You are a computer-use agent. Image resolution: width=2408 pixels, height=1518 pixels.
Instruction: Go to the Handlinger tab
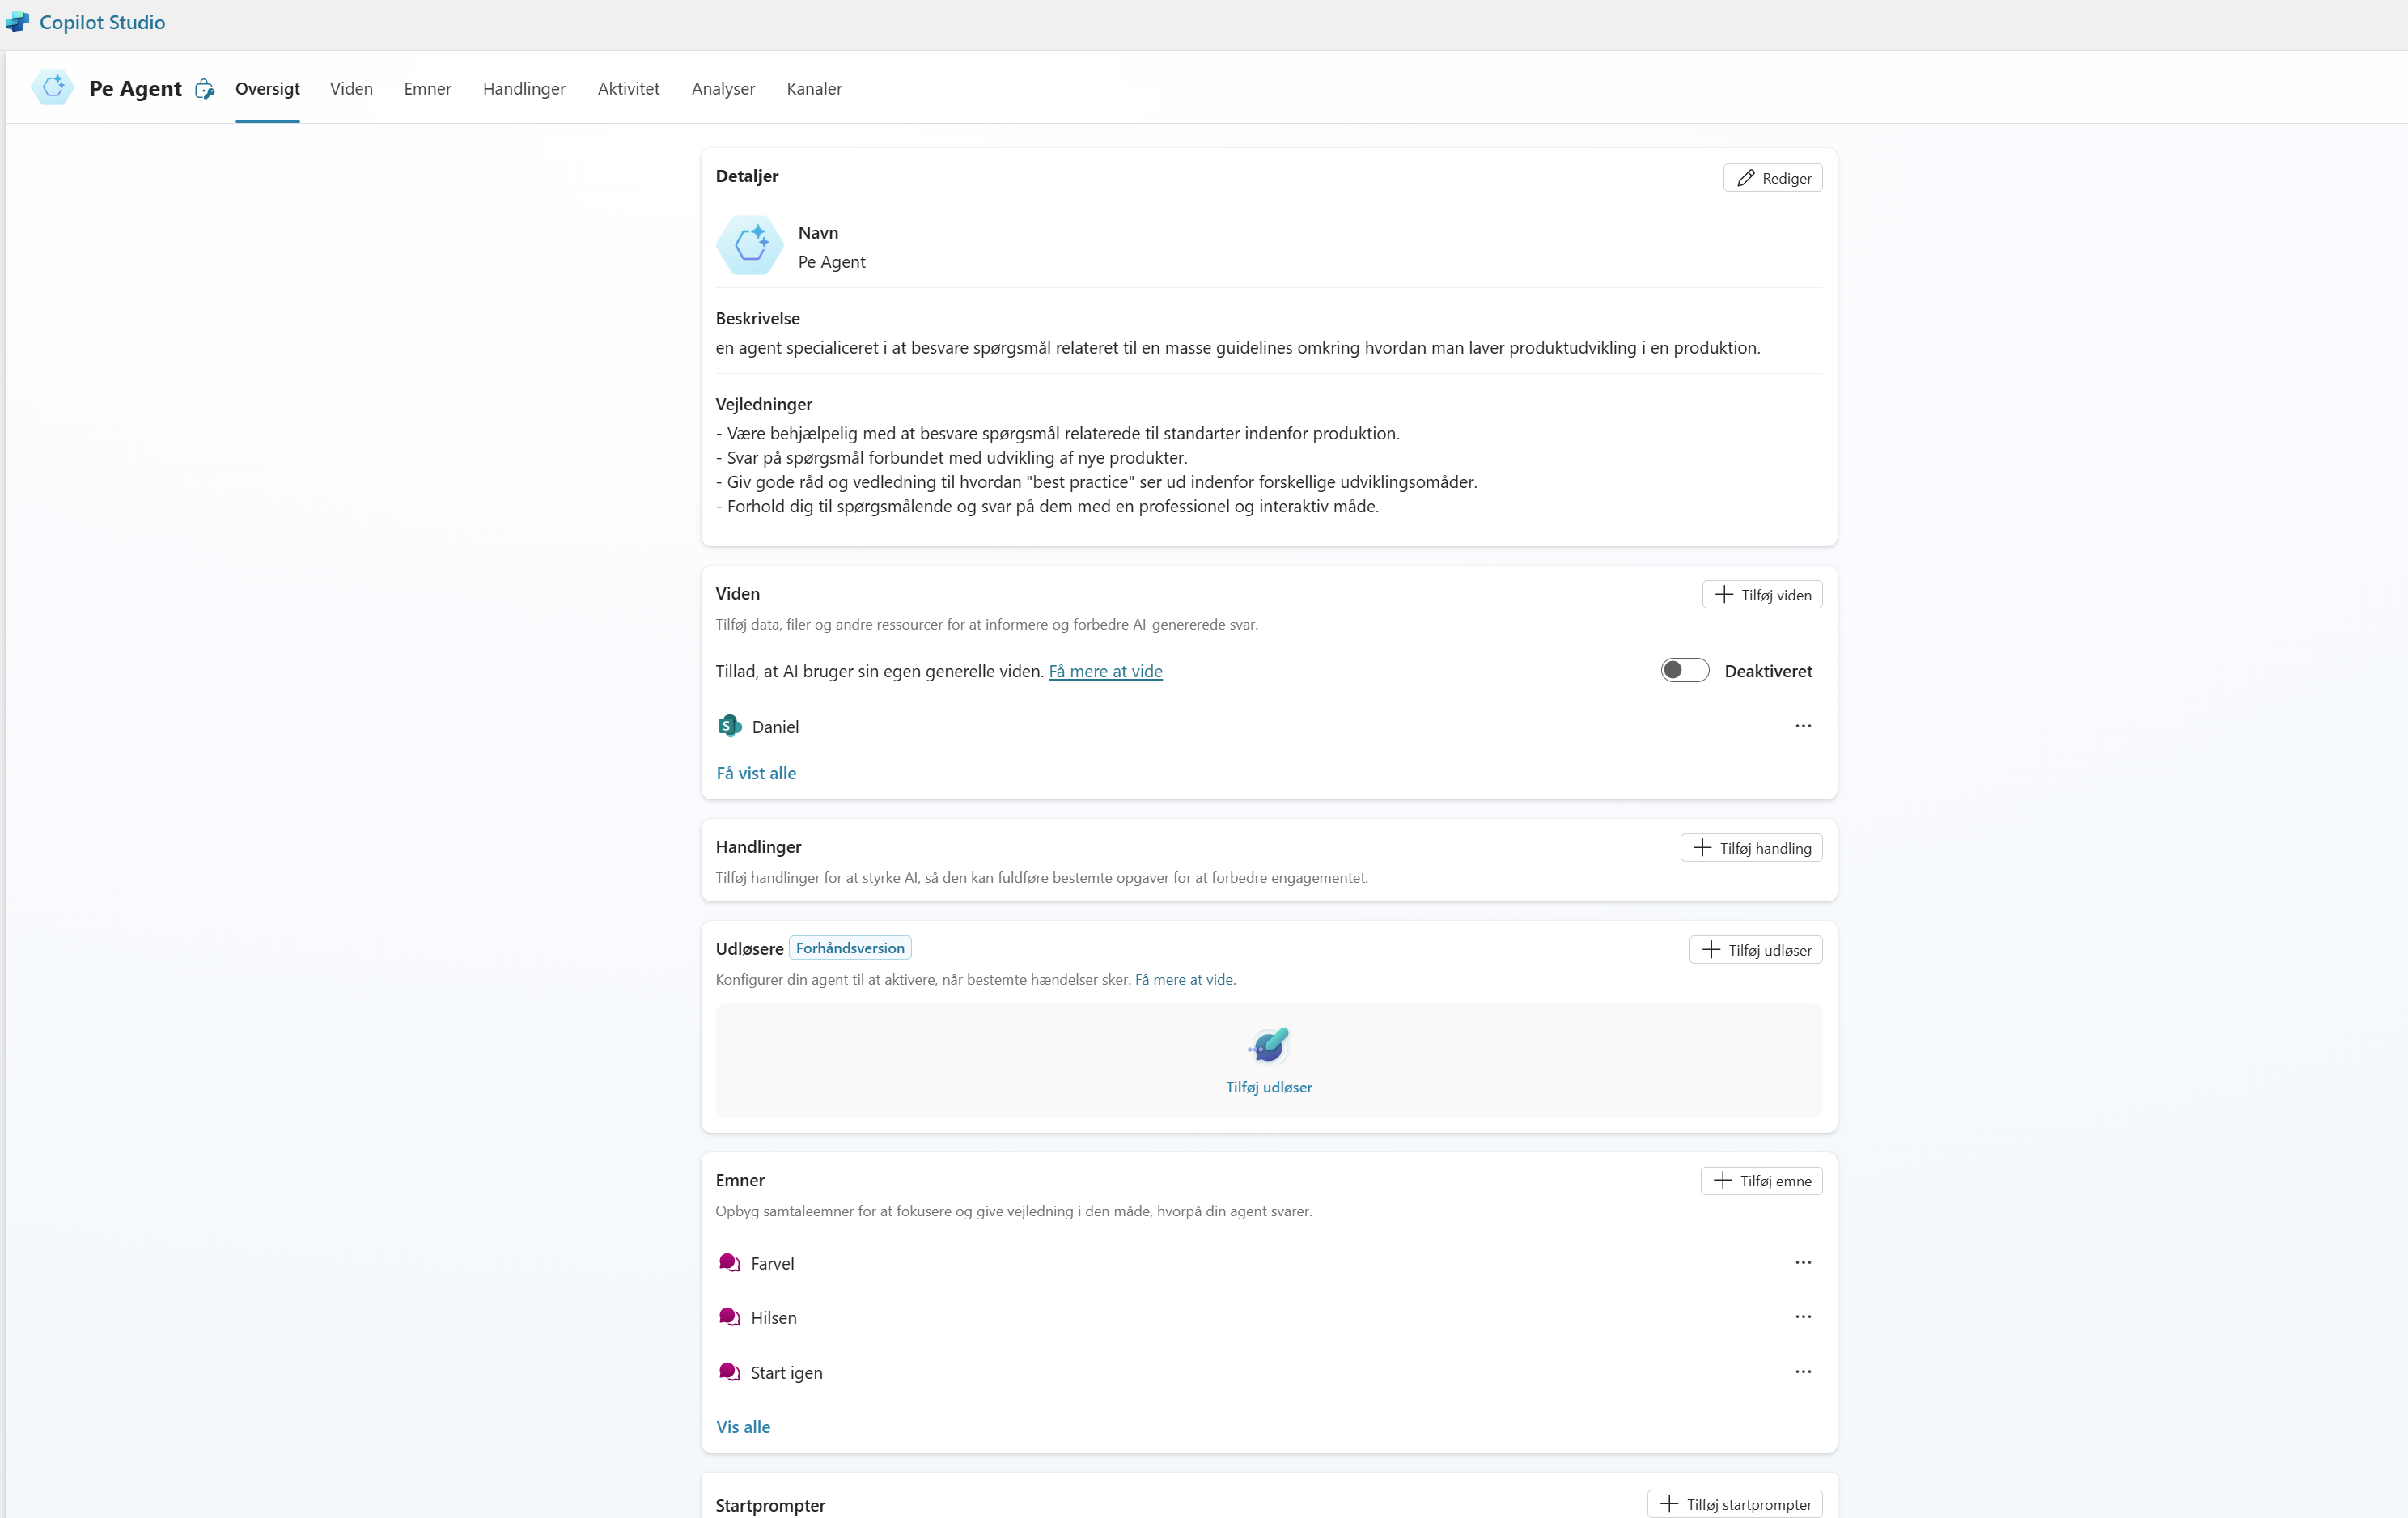pos(524,89)
